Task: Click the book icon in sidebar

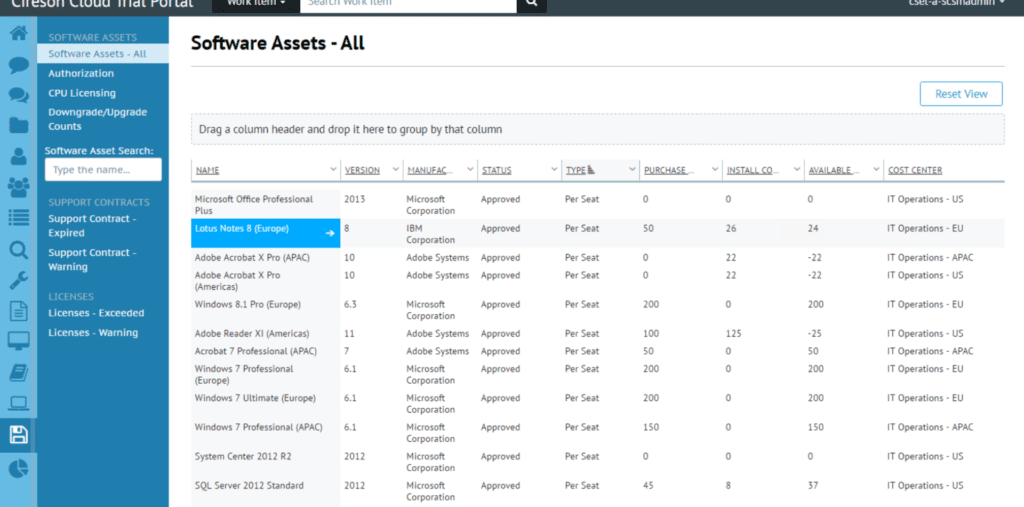Action: 18,373
